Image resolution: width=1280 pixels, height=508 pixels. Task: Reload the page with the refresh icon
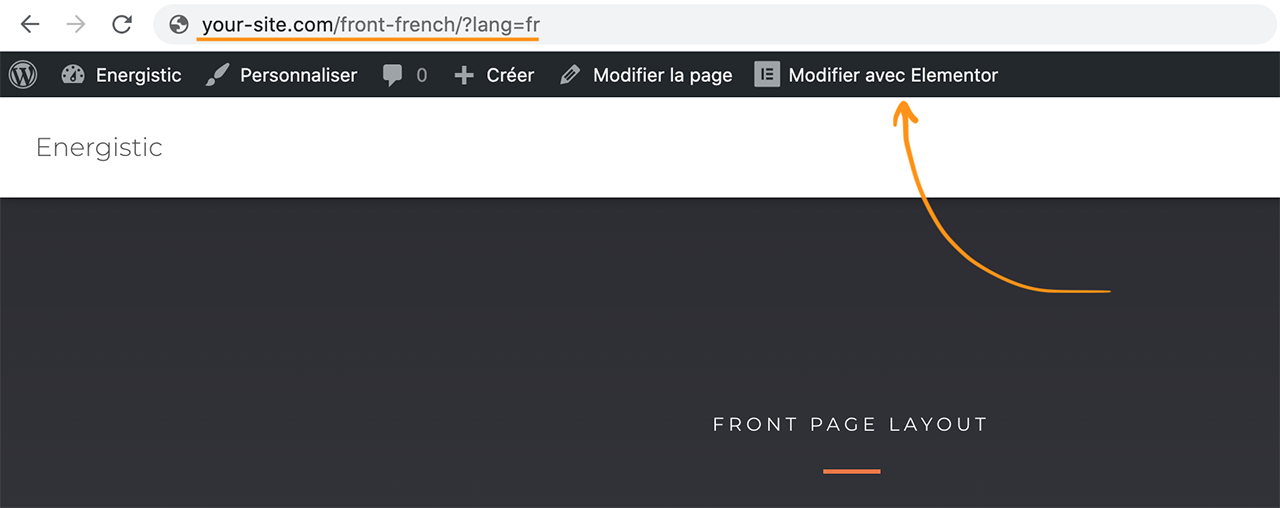click(122, 25)
